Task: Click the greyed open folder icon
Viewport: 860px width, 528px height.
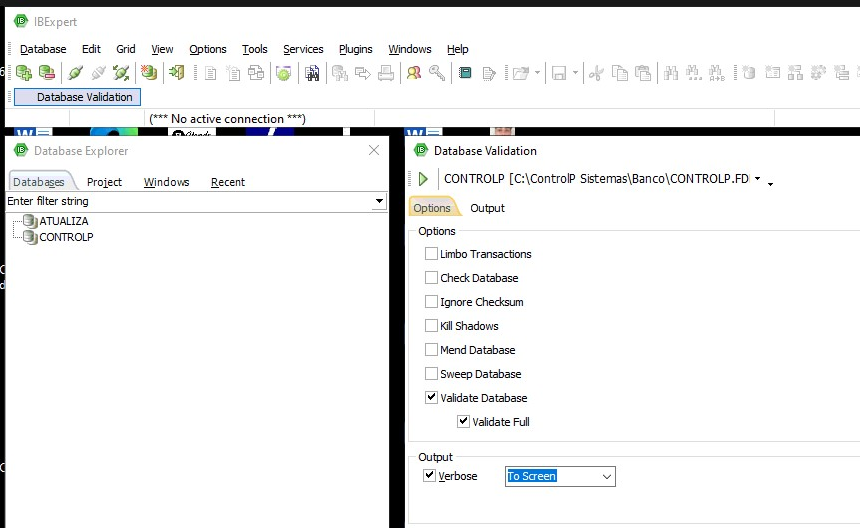Action: pos(520,73)
